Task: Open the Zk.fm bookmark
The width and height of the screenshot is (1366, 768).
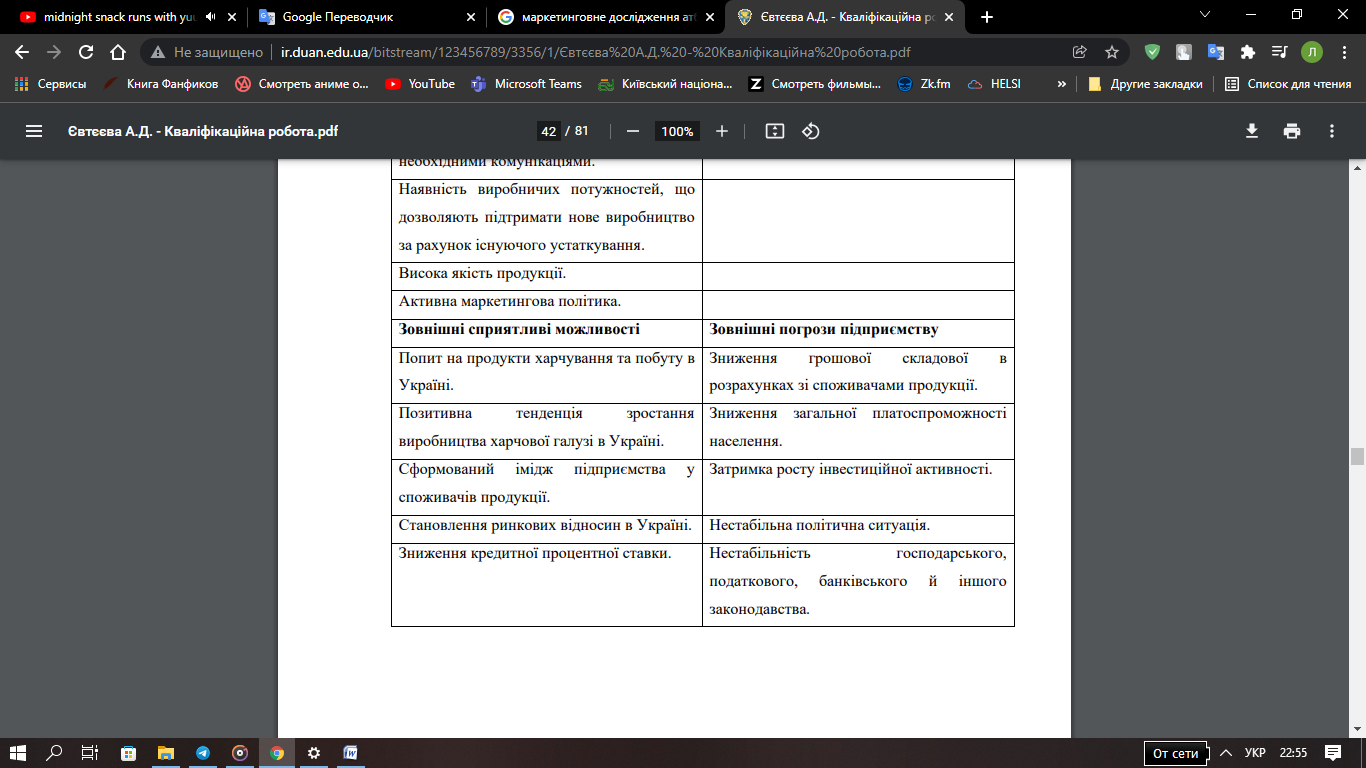Action: pyautogui.click(x=924, y=84)
